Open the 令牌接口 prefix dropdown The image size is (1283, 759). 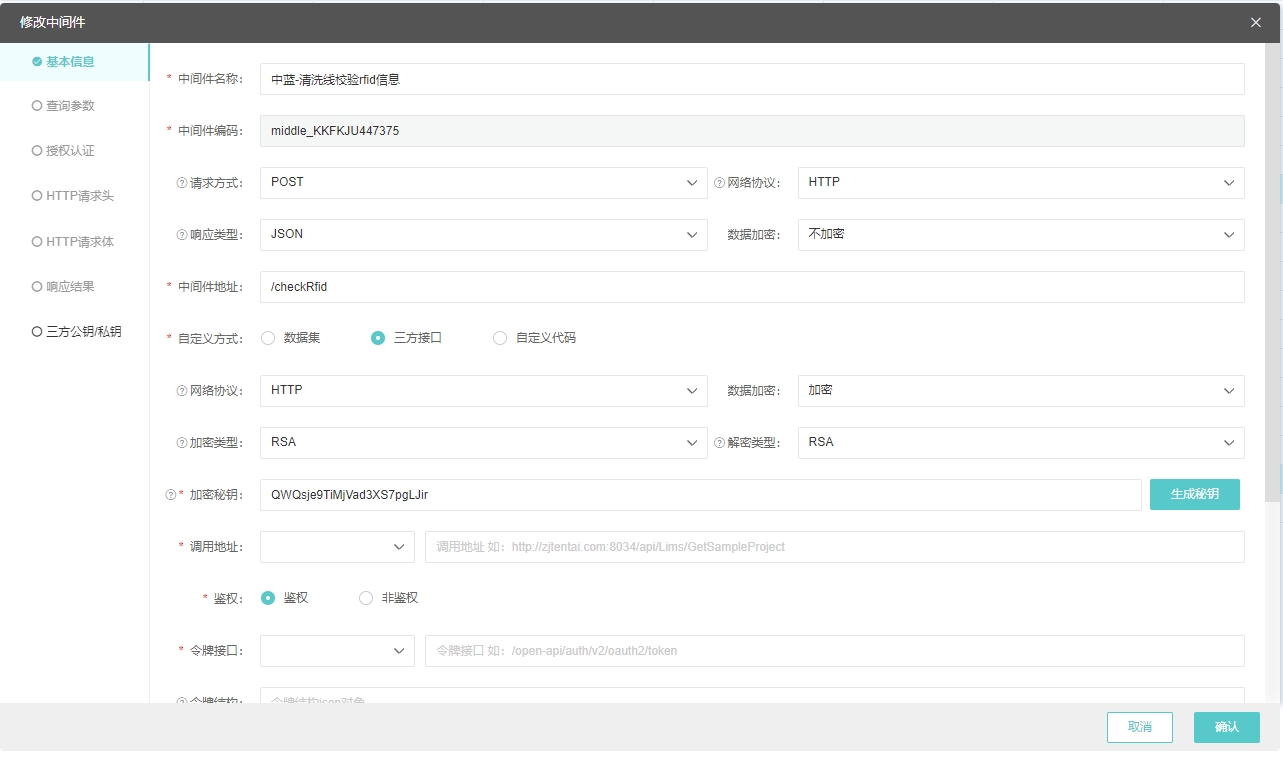click(x=337, y=651)
